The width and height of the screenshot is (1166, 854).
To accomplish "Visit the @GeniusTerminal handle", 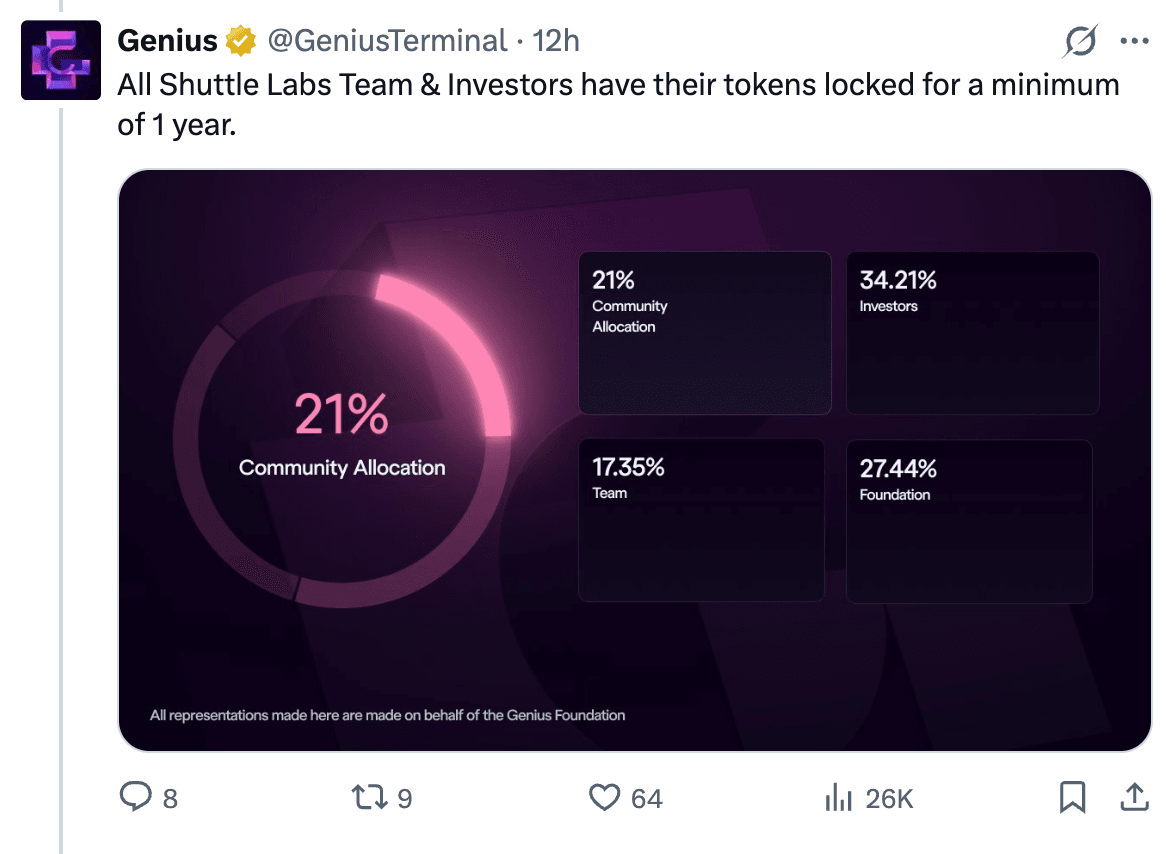I will tap(385, 41).
